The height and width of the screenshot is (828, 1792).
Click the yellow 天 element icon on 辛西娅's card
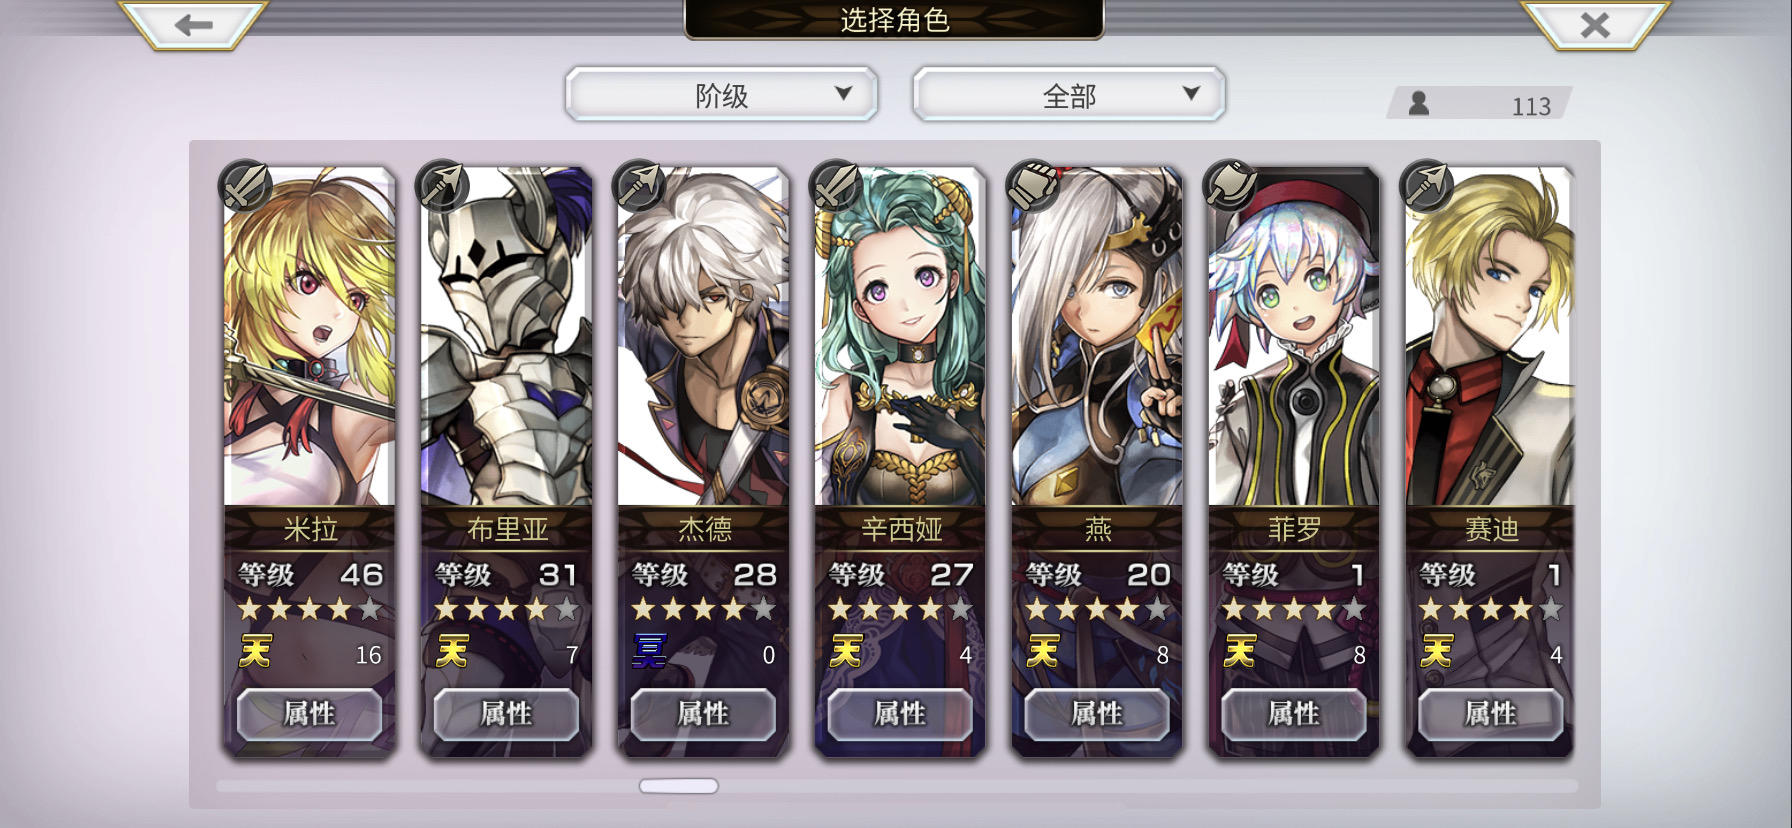(x=846, y=652)
